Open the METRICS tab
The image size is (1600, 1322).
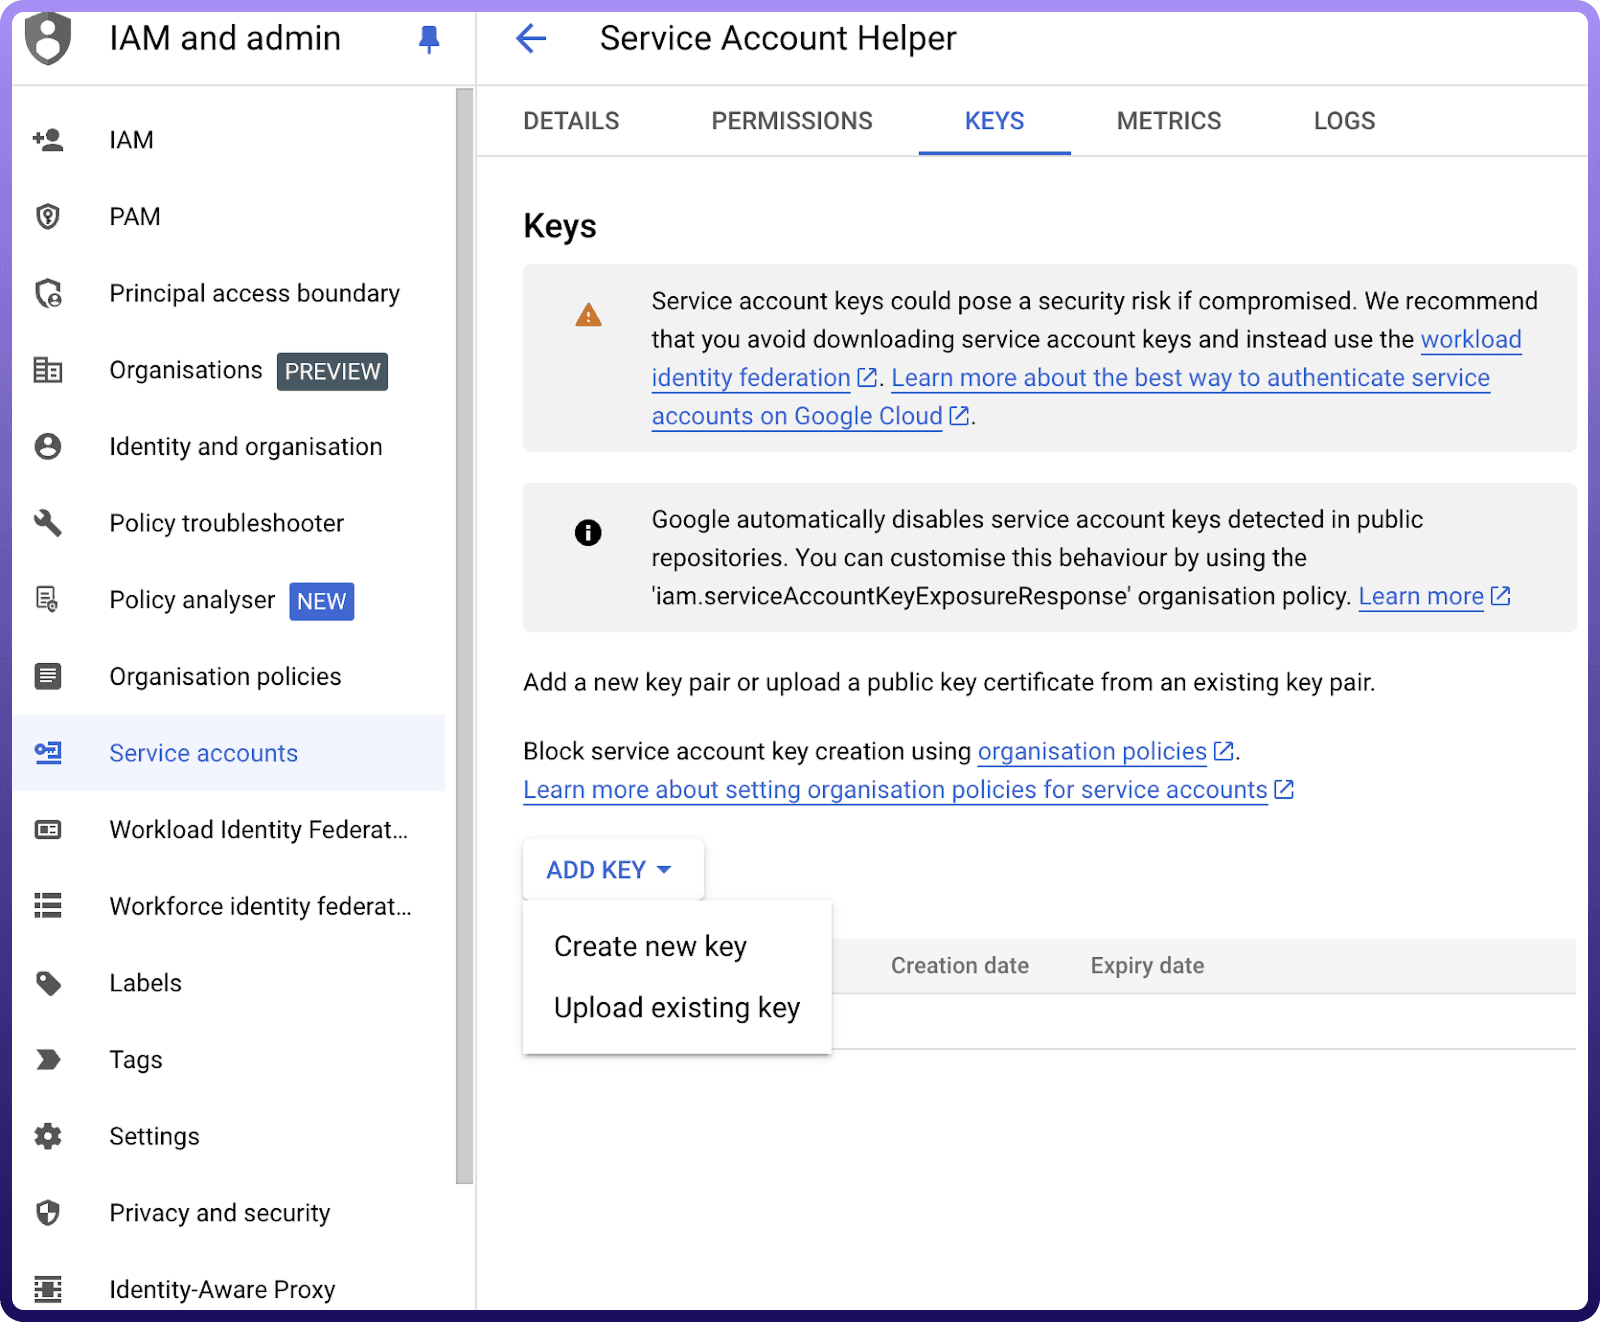(1168, 121)
